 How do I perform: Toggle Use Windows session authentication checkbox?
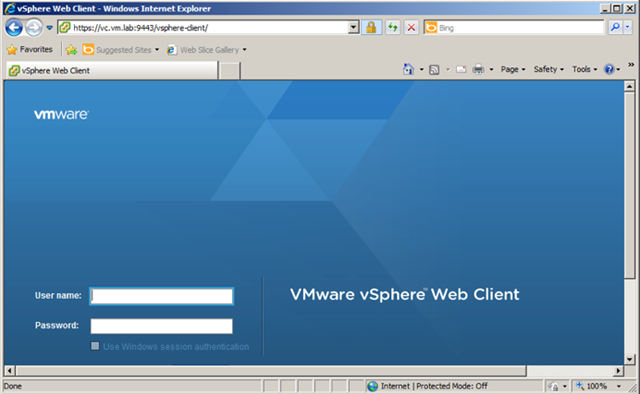[x=95, y=346]
